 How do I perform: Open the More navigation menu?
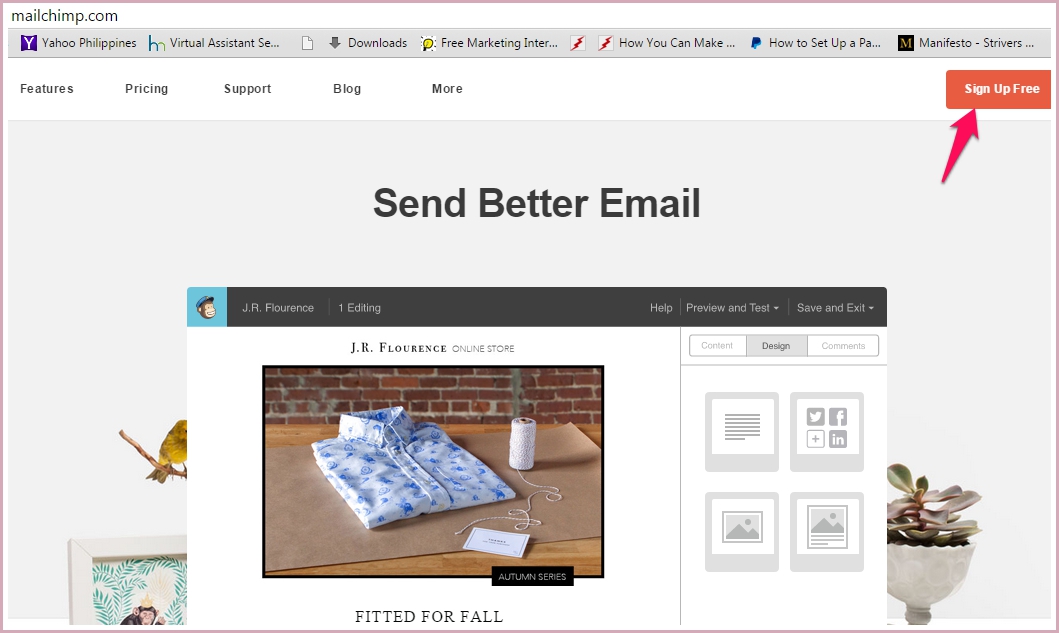click(x=447, y=88)
